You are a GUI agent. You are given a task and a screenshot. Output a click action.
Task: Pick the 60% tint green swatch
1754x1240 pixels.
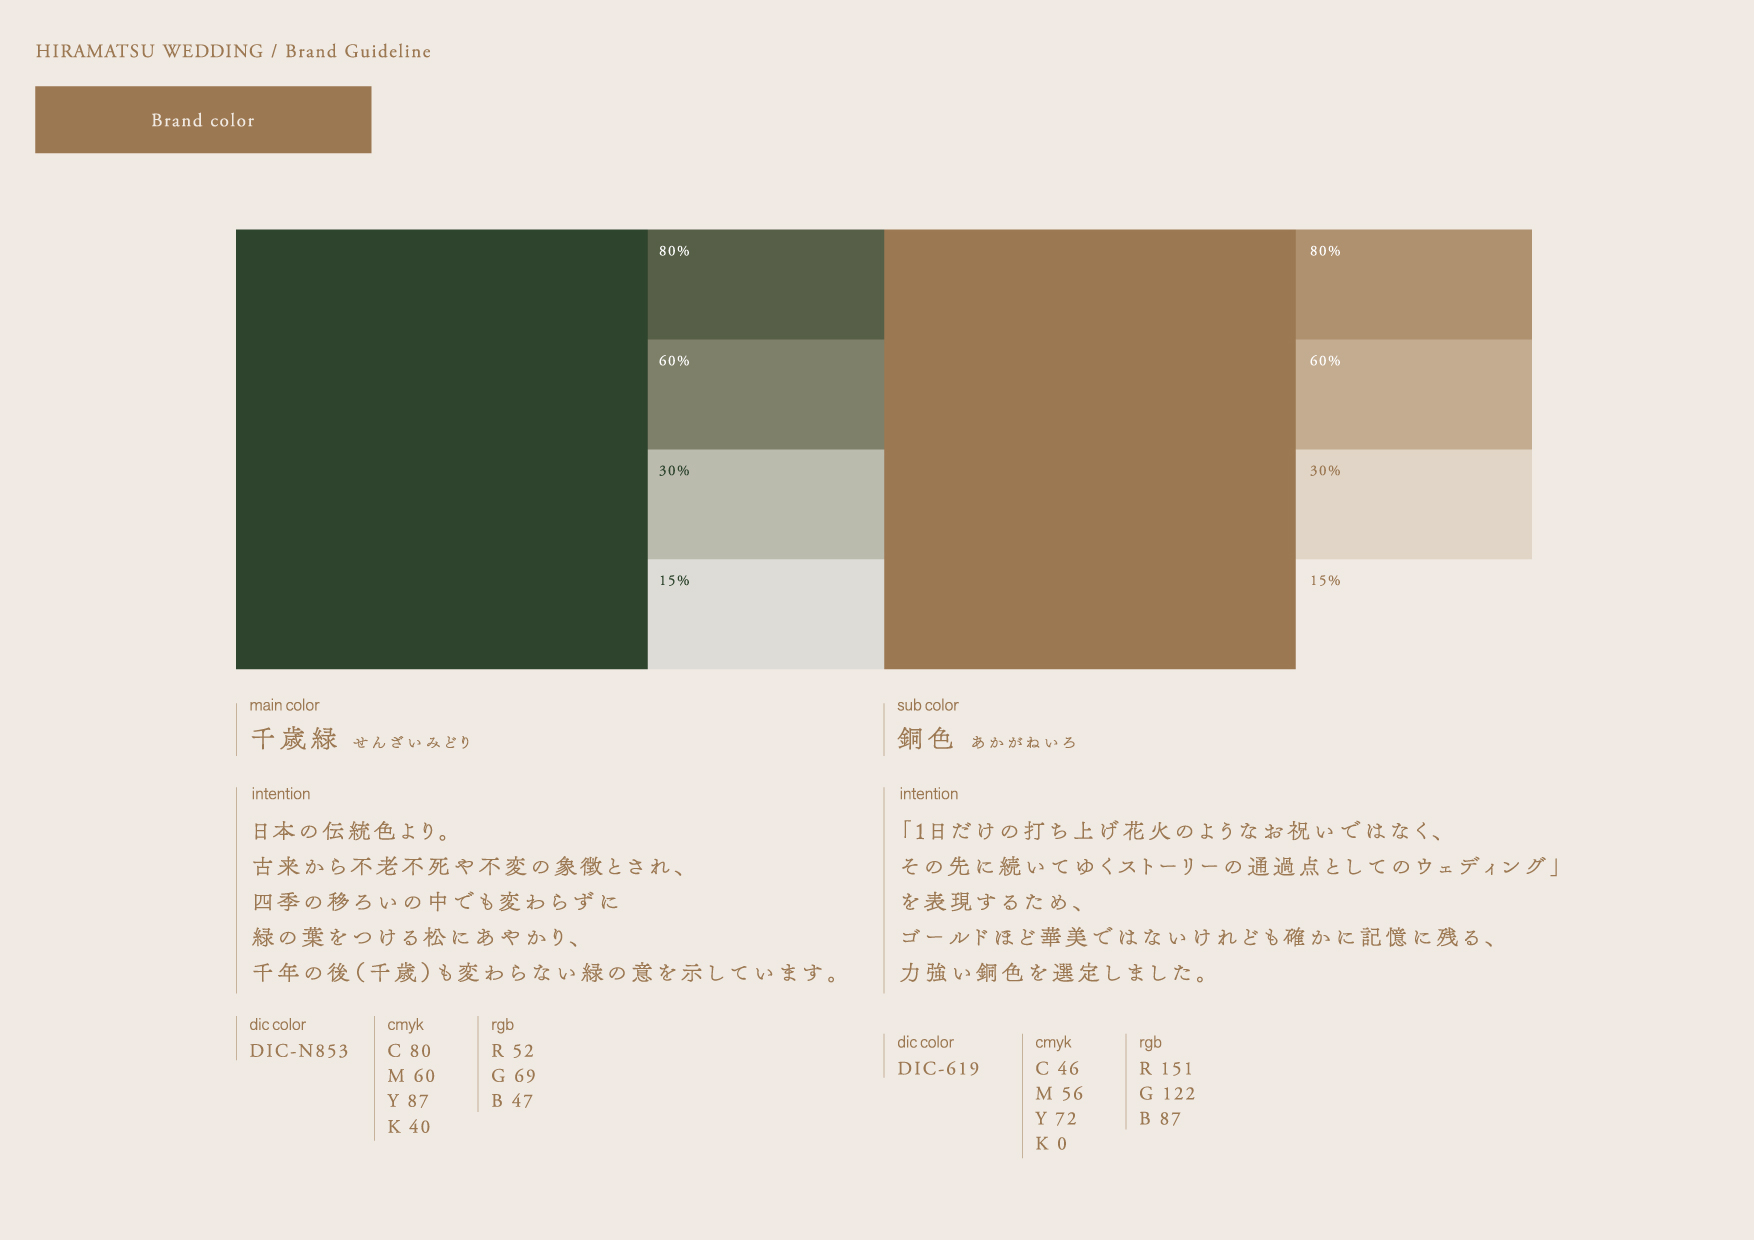coord(765,395)
